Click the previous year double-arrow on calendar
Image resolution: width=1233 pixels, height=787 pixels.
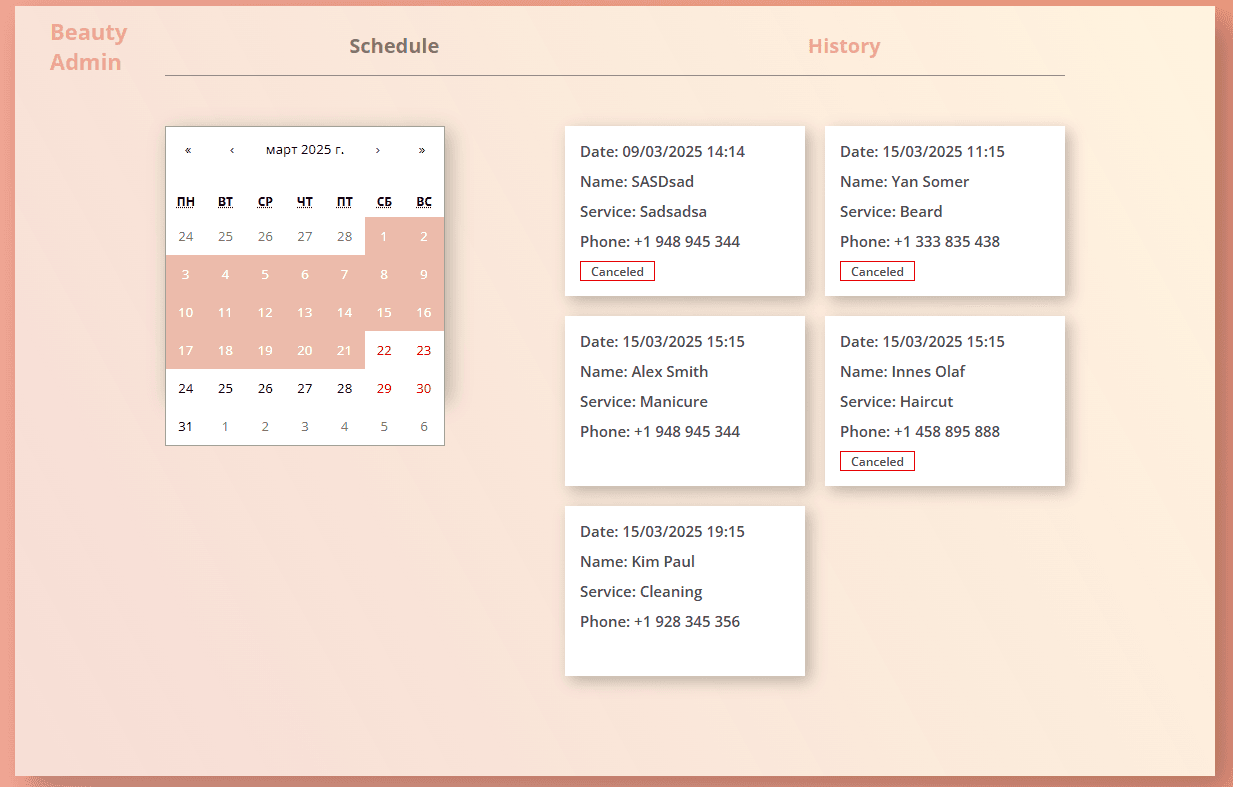coord(188,149)
